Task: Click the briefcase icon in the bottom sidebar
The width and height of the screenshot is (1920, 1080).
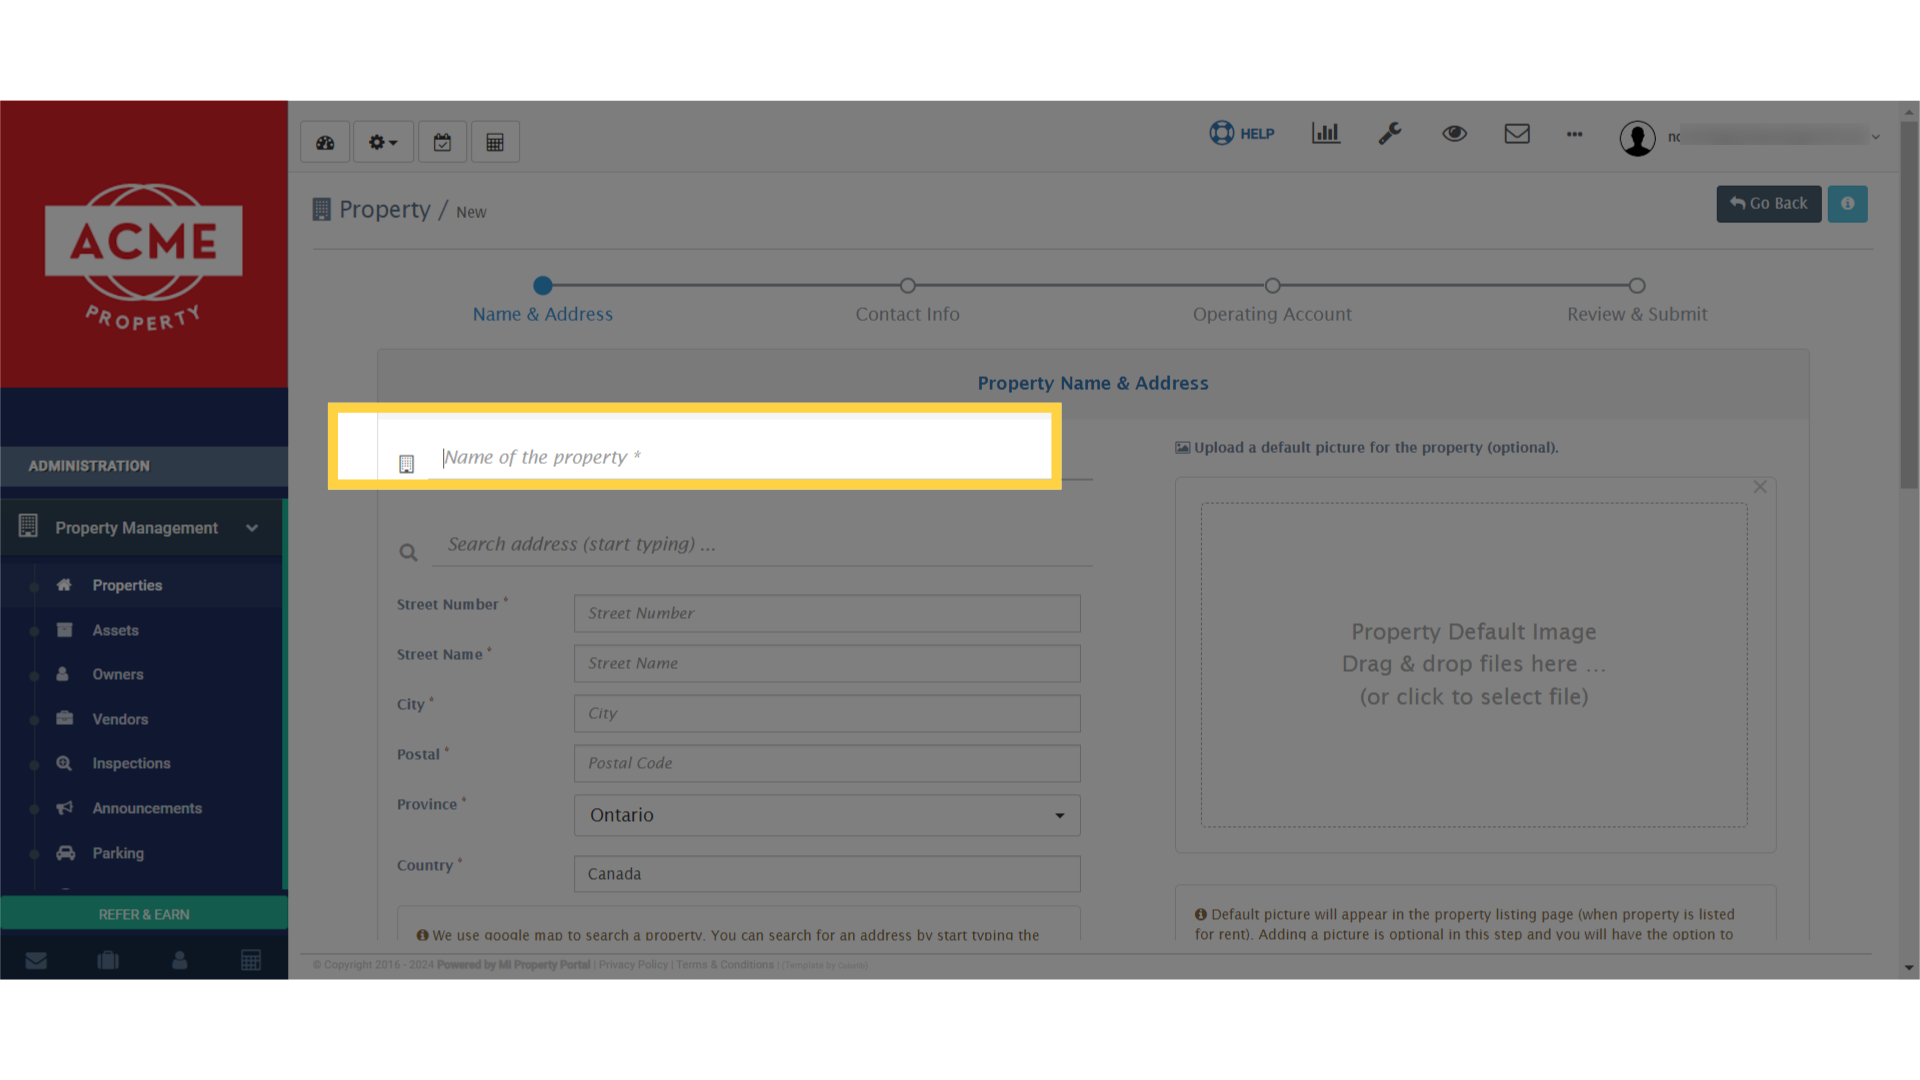Action: 108,959
